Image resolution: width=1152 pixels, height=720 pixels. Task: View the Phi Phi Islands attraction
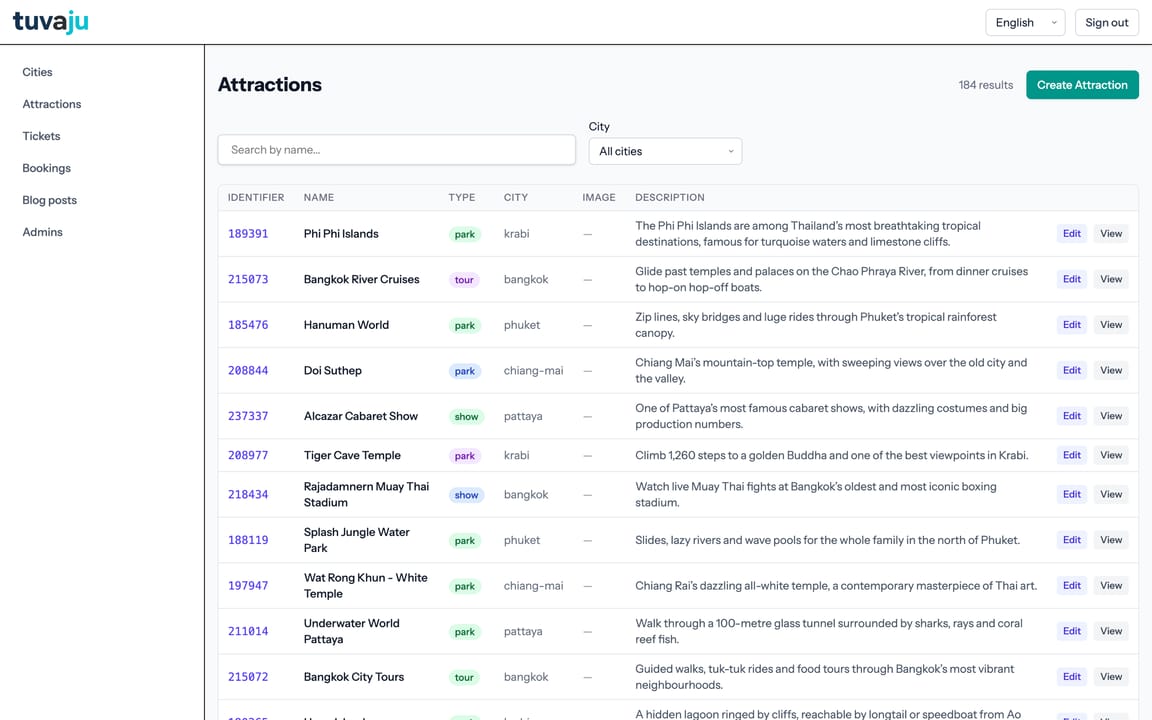1111,234
